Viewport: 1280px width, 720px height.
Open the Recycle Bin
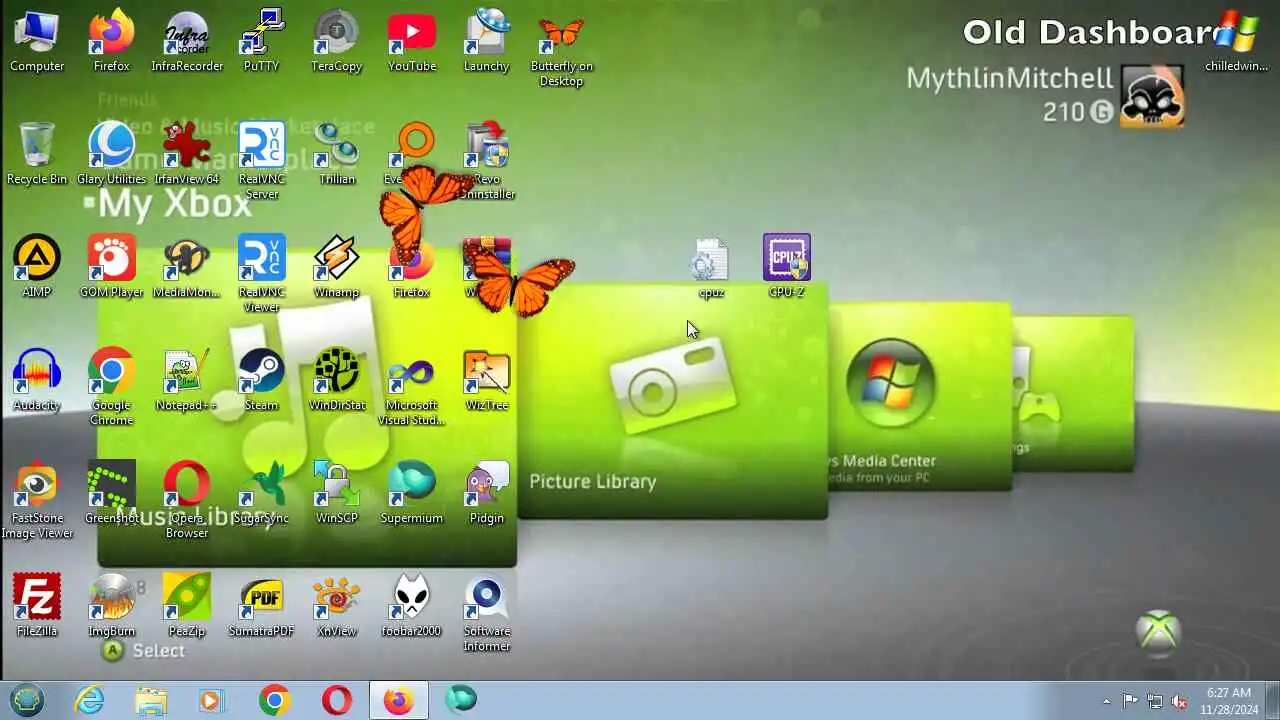click(37, 155)
